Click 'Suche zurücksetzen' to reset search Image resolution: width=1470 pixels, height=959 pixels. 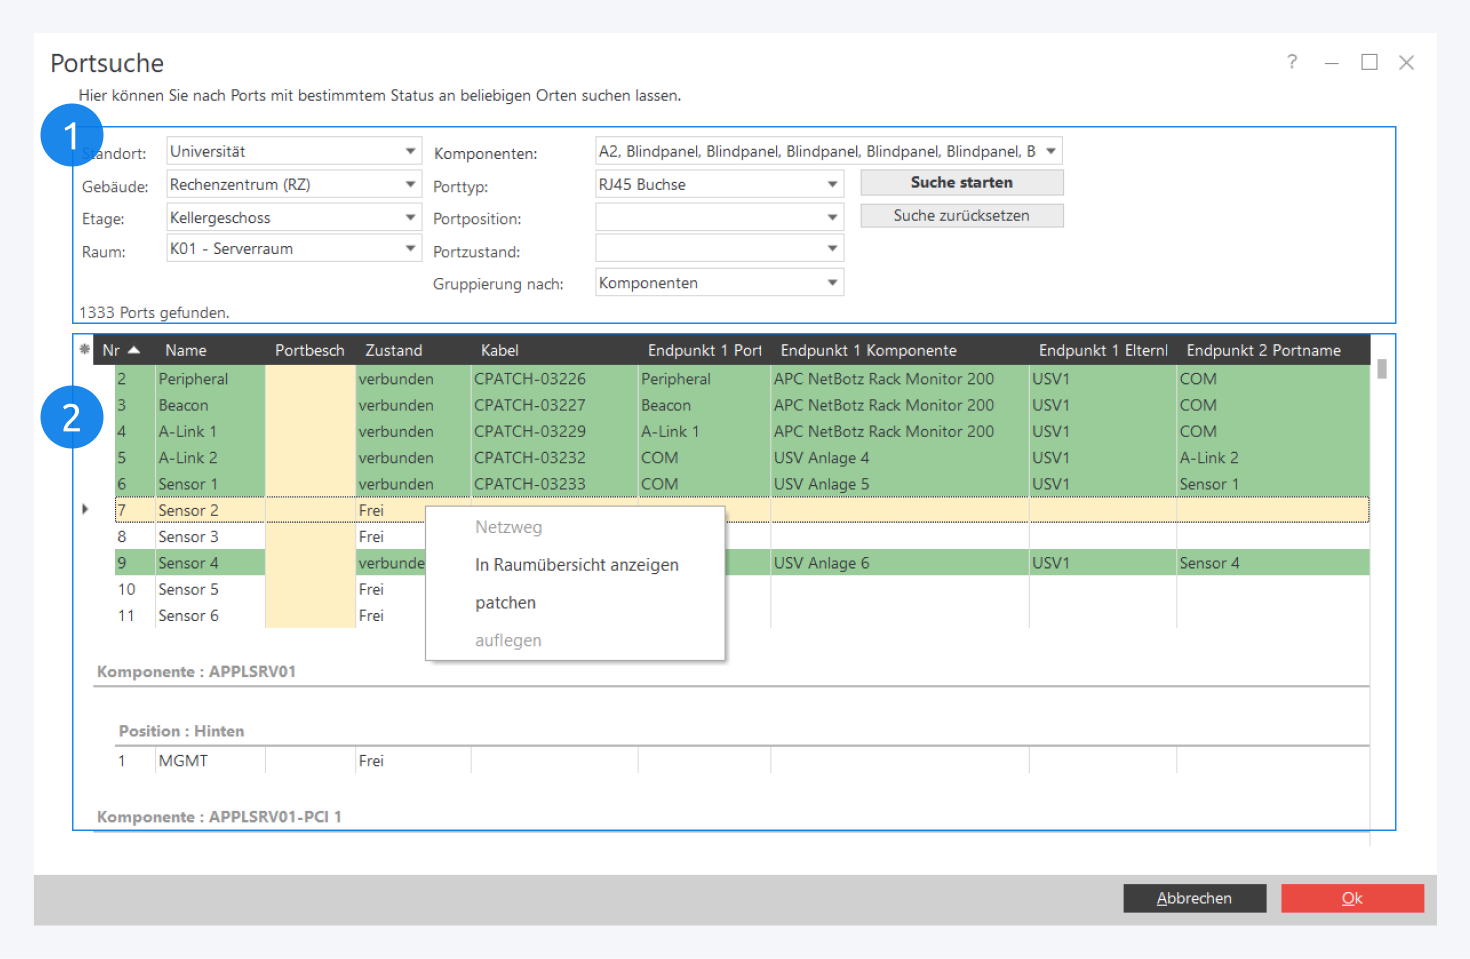(961, 216)
